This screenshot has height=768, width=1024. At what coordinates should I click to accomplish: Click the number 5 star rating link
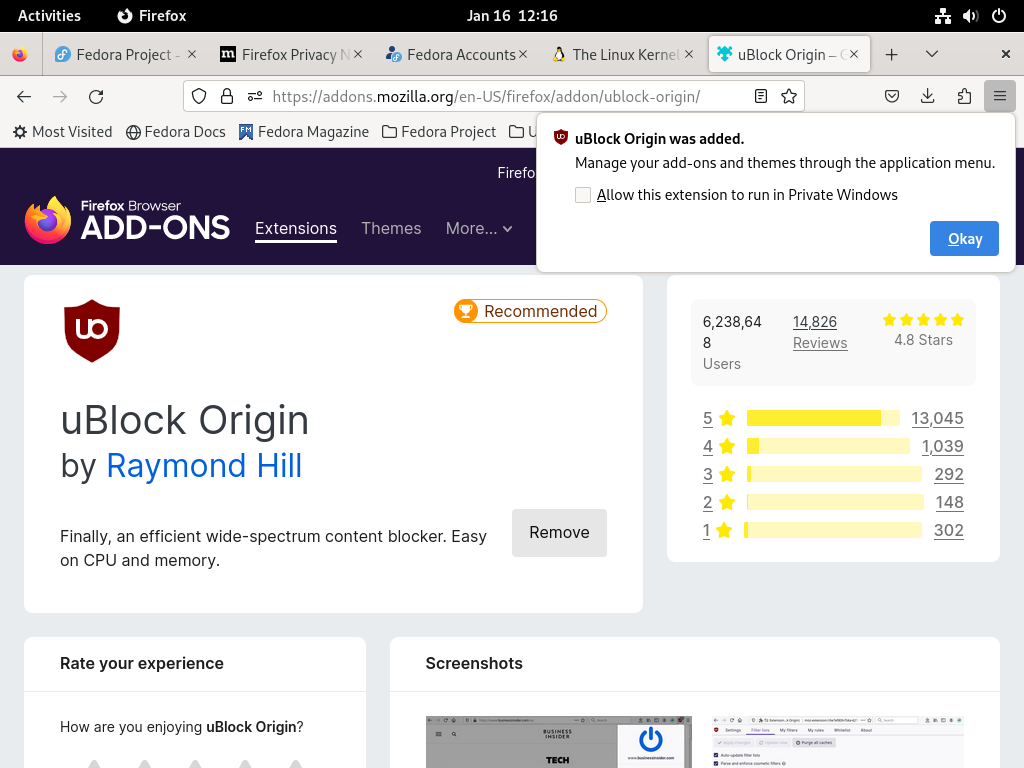point(708,418)
